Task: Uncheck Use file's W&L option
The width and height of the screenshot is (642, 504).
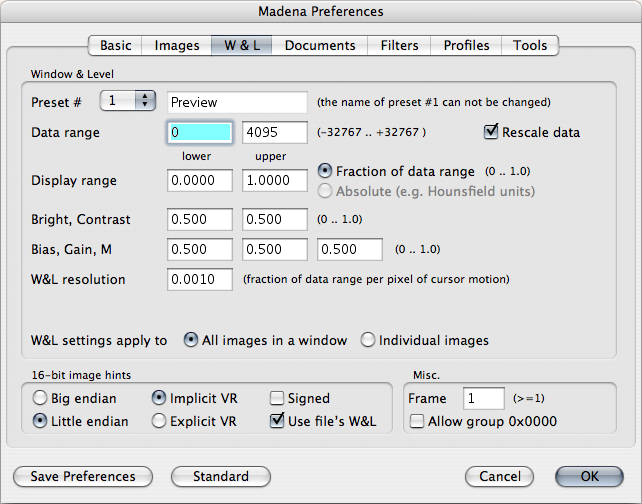Action: tap(277, 421)
